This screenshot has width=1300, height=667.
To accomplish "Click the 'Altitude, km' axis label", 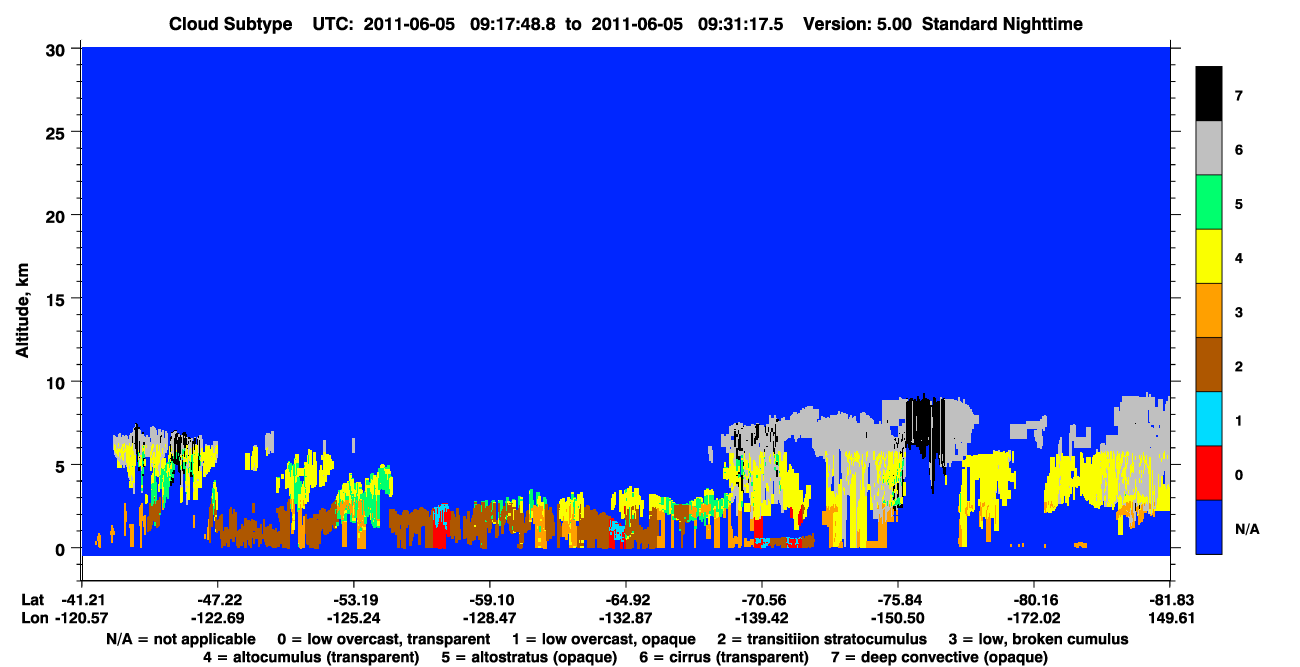I will click(x=22, y=310).
